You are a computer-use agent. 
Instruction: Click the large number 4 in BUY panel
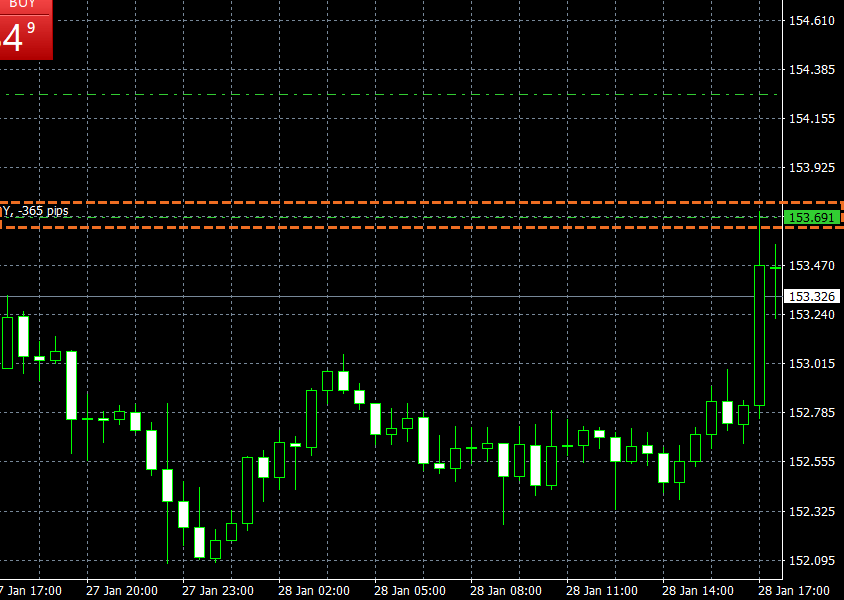(14, 38)
